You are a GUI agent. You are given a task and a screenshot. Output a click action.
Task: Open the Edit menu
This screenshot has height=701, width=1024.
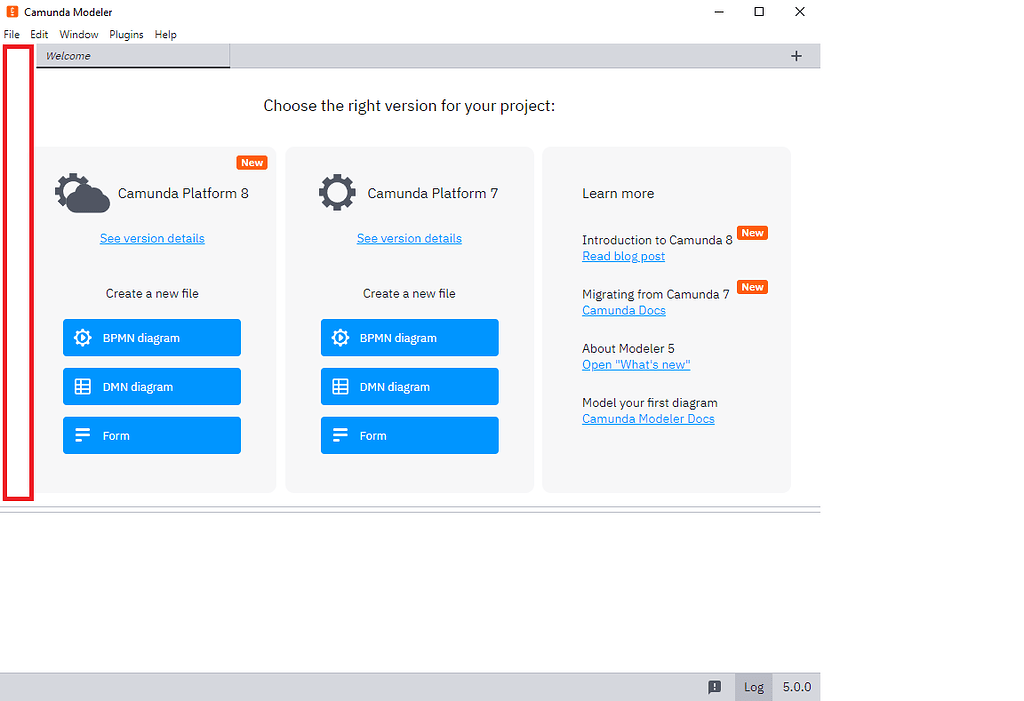point(39,35)
